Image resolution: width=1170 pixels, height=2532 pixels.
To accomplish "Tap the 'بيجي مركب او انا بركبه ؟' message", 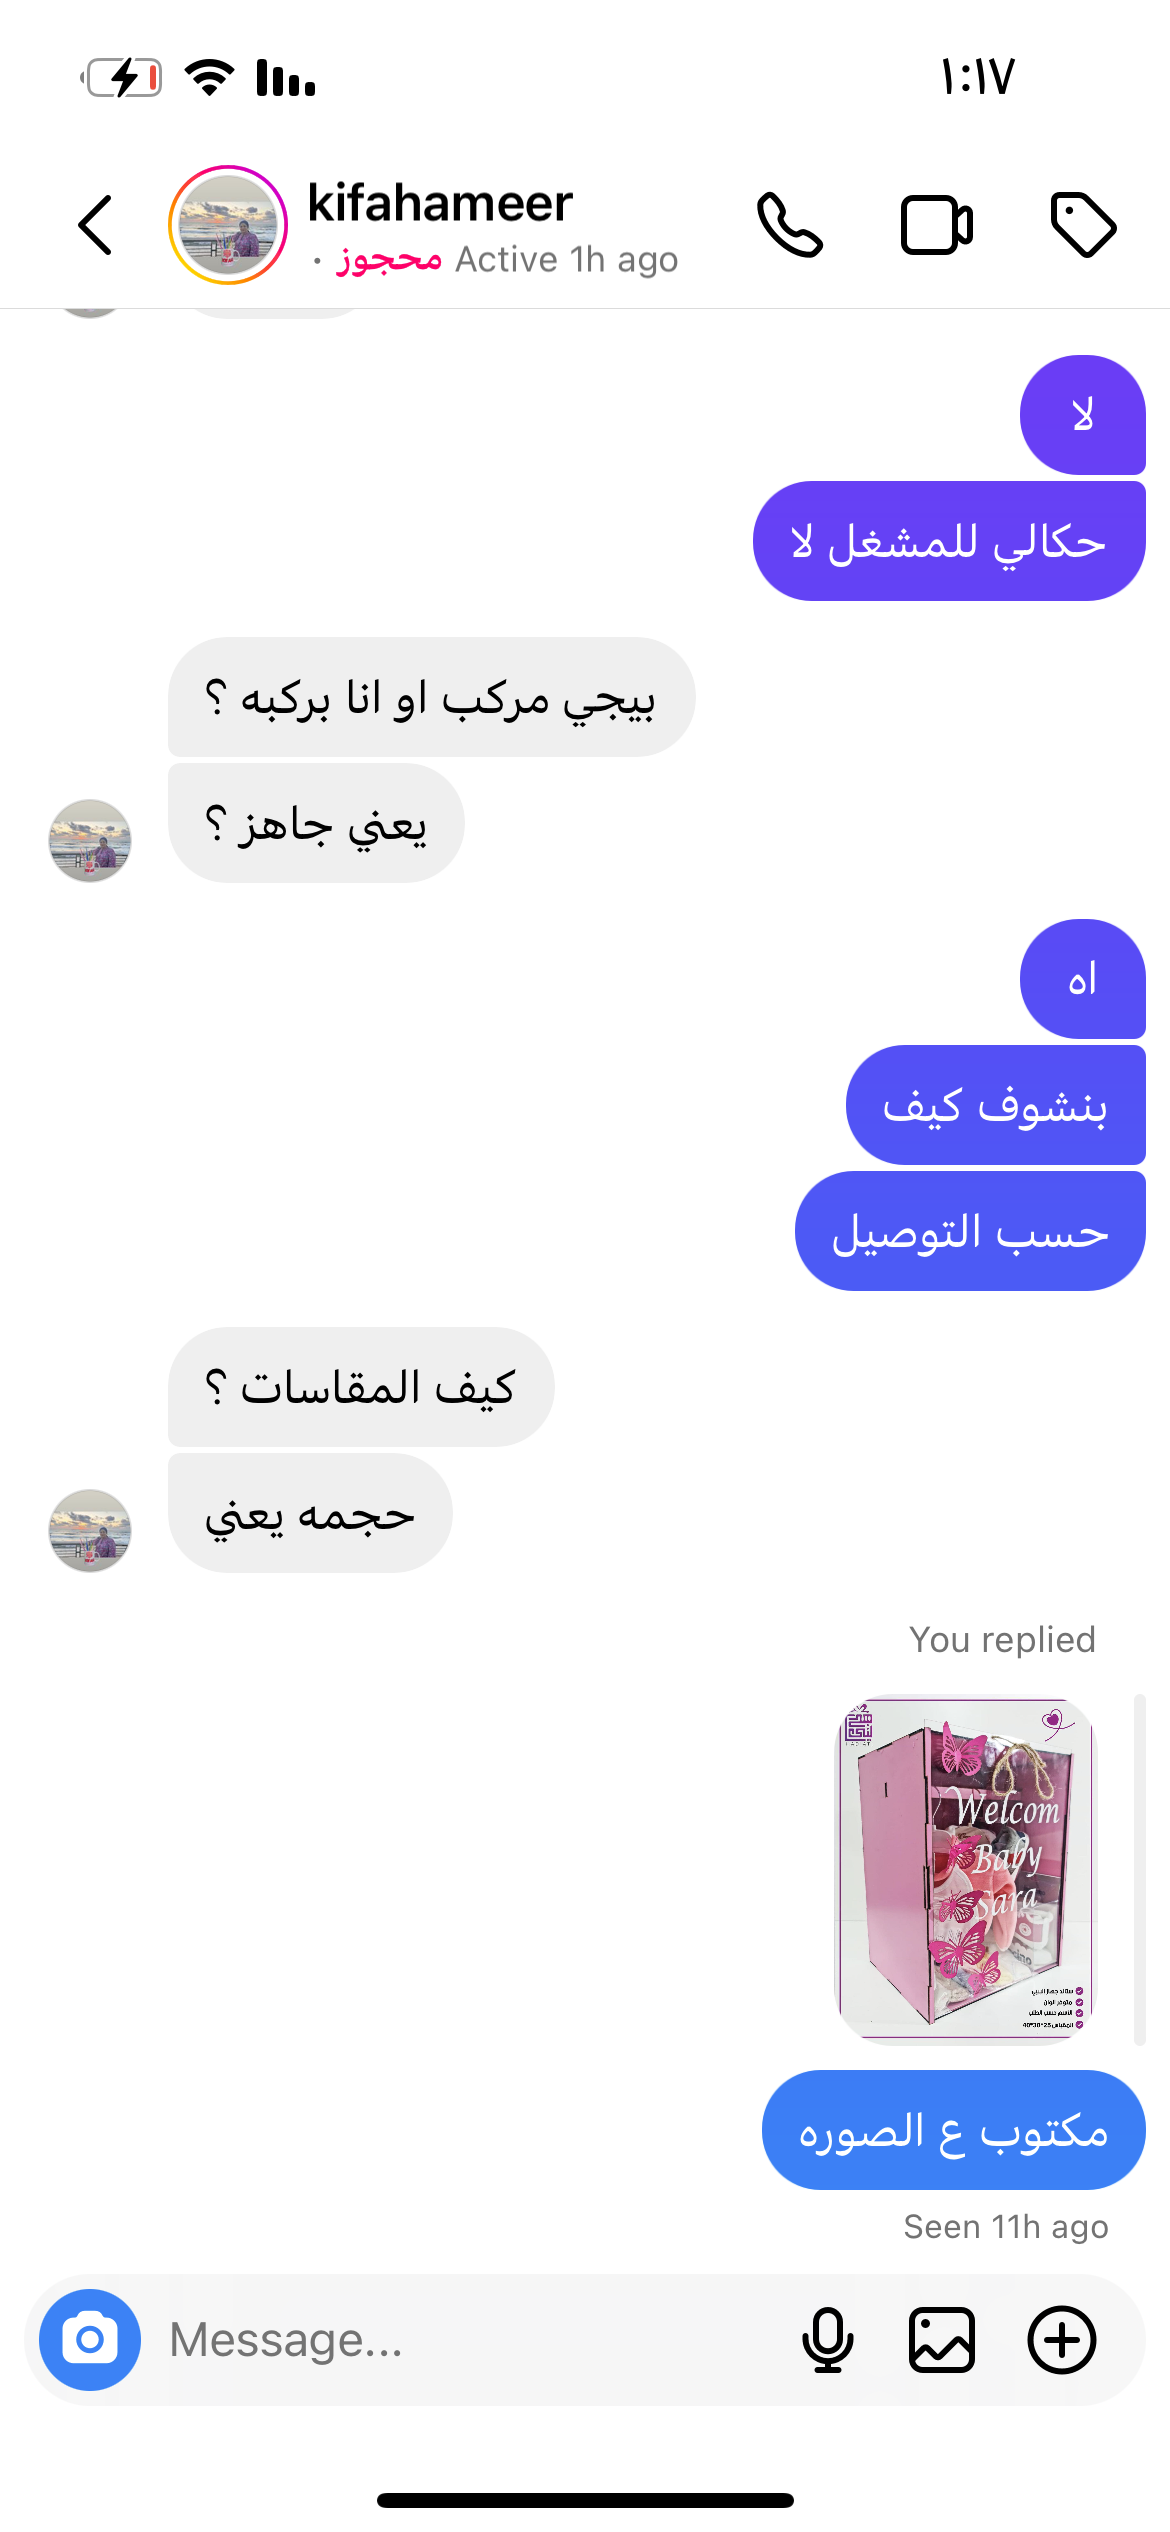I will (432, 697).
